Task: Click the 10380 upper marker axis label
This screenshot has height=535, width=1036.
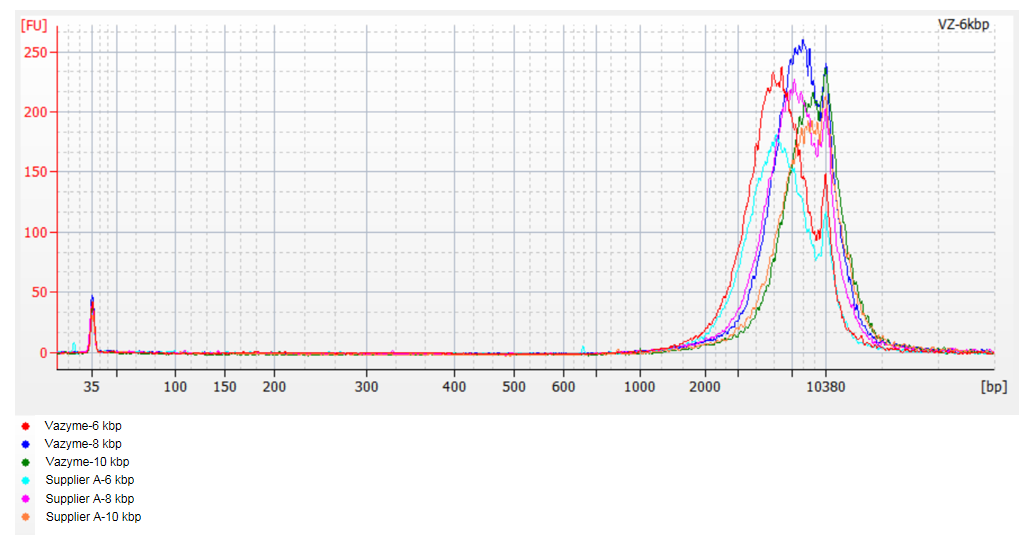Action: pos(825,386)
